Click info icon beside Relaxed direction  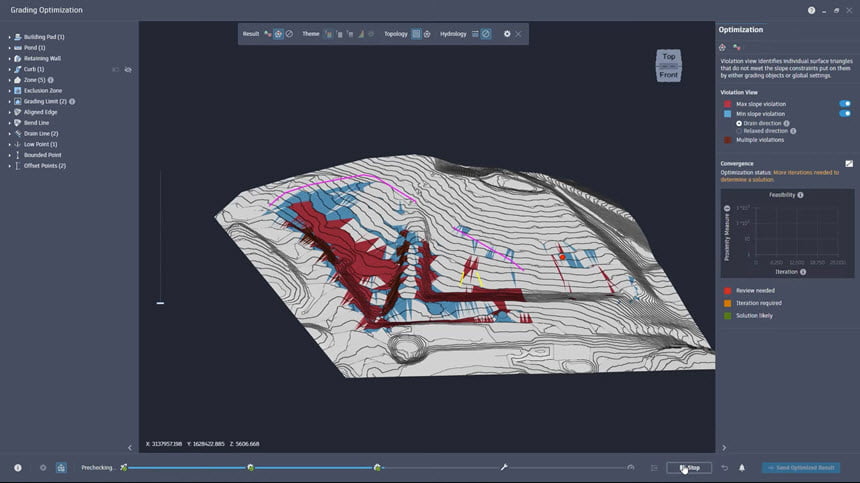(x=793, y=131)
